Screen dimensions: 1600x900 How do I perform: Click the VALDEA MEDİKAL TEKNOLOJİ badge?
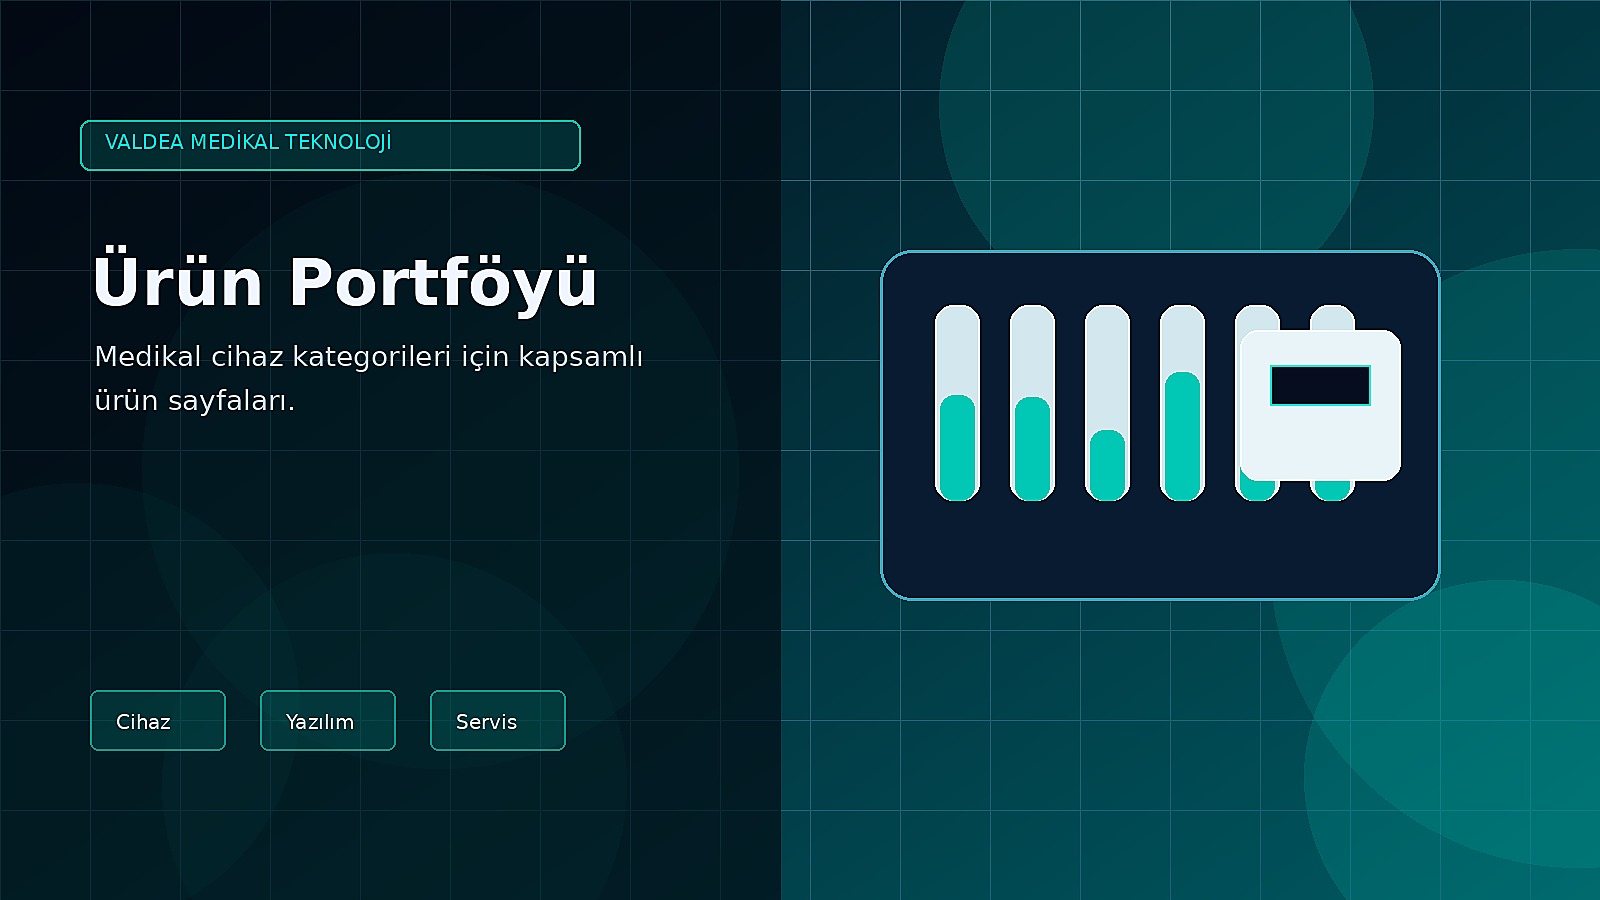point(330,145)
